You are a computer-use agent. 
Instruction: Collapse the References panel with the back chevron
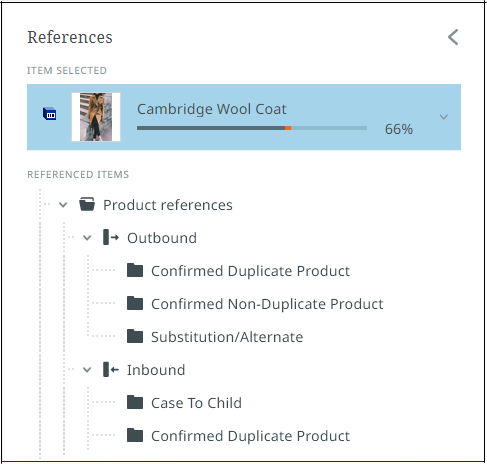453,37
